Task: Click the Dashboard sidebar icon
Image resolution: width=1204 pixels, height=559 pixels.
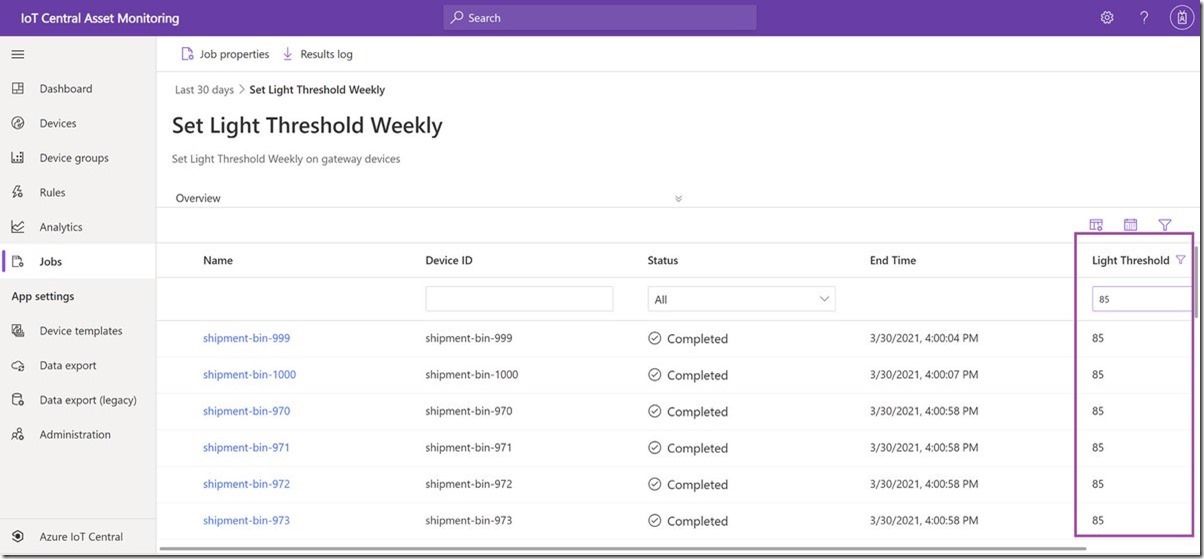Action: coord(17,89)
